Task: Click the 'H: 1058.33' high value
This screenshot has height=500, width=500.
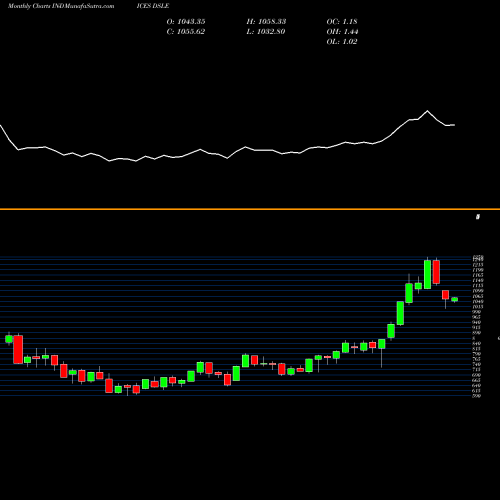Action: pos(266,22)
